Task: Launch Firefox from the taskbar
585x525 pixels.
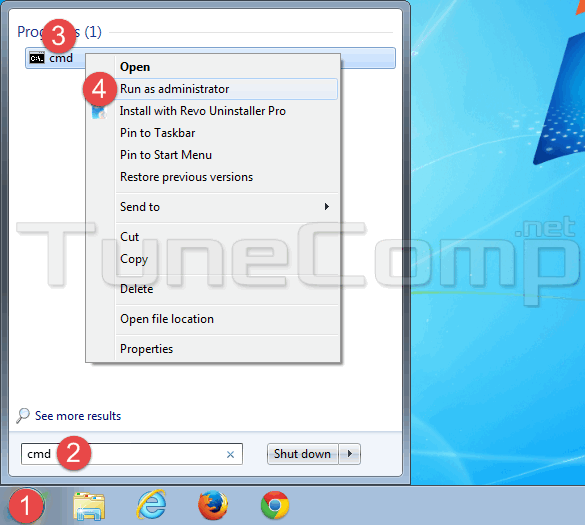Action: tap(213, 505)
